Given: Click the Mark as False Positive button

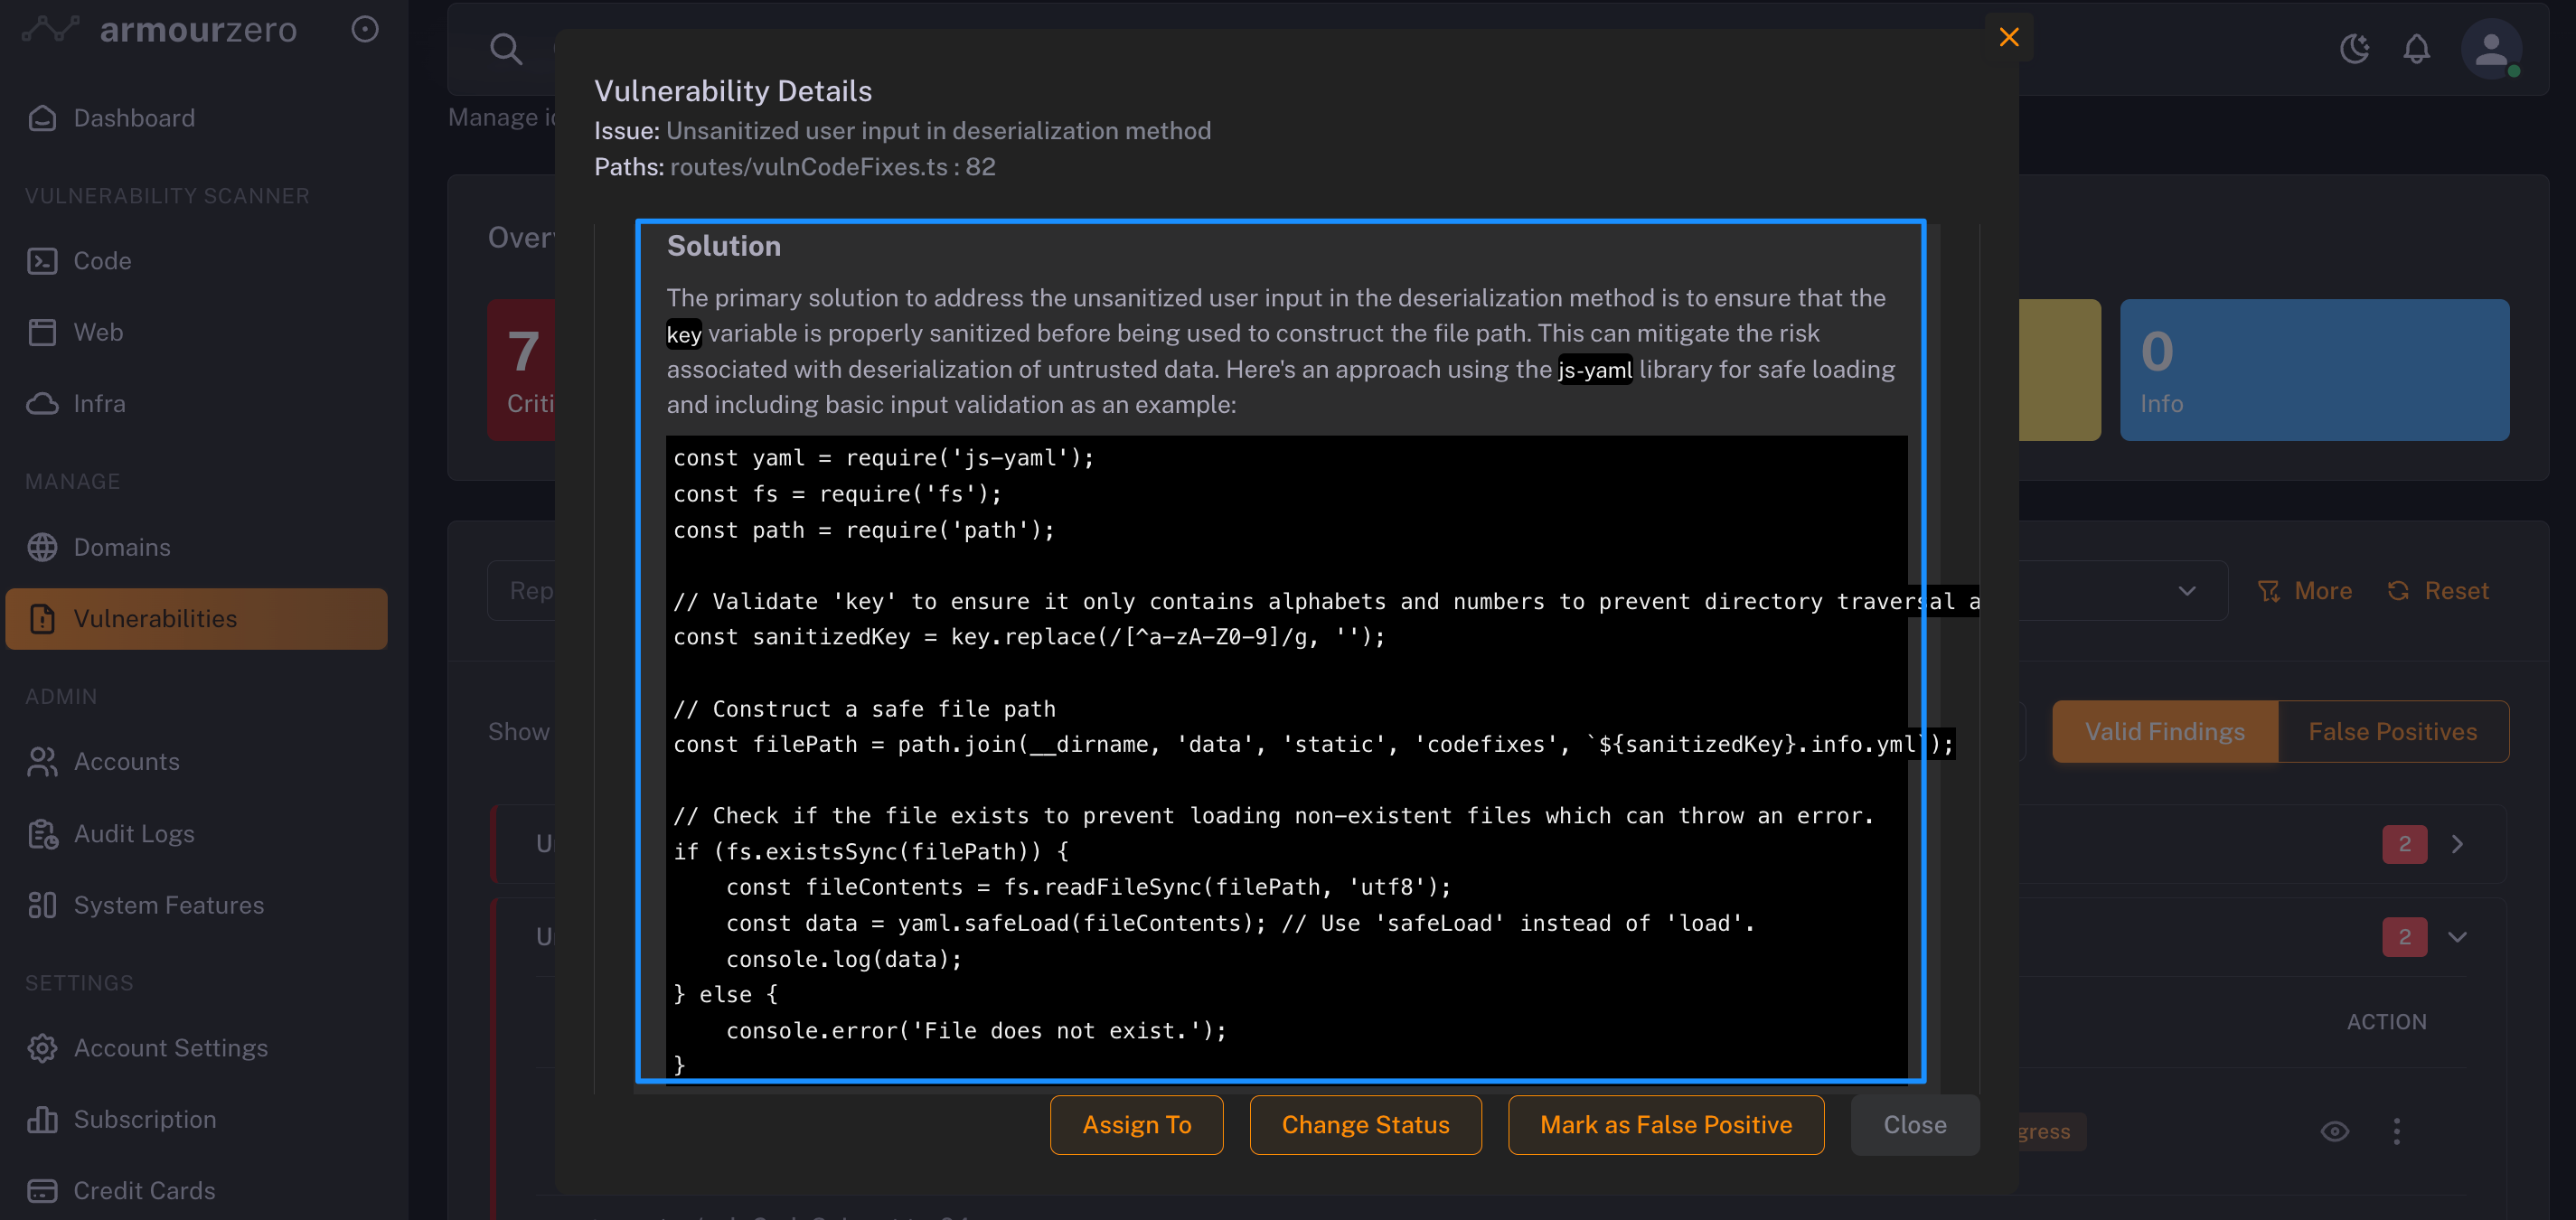Looking at the screenshot, I should click(1665, 1124).
